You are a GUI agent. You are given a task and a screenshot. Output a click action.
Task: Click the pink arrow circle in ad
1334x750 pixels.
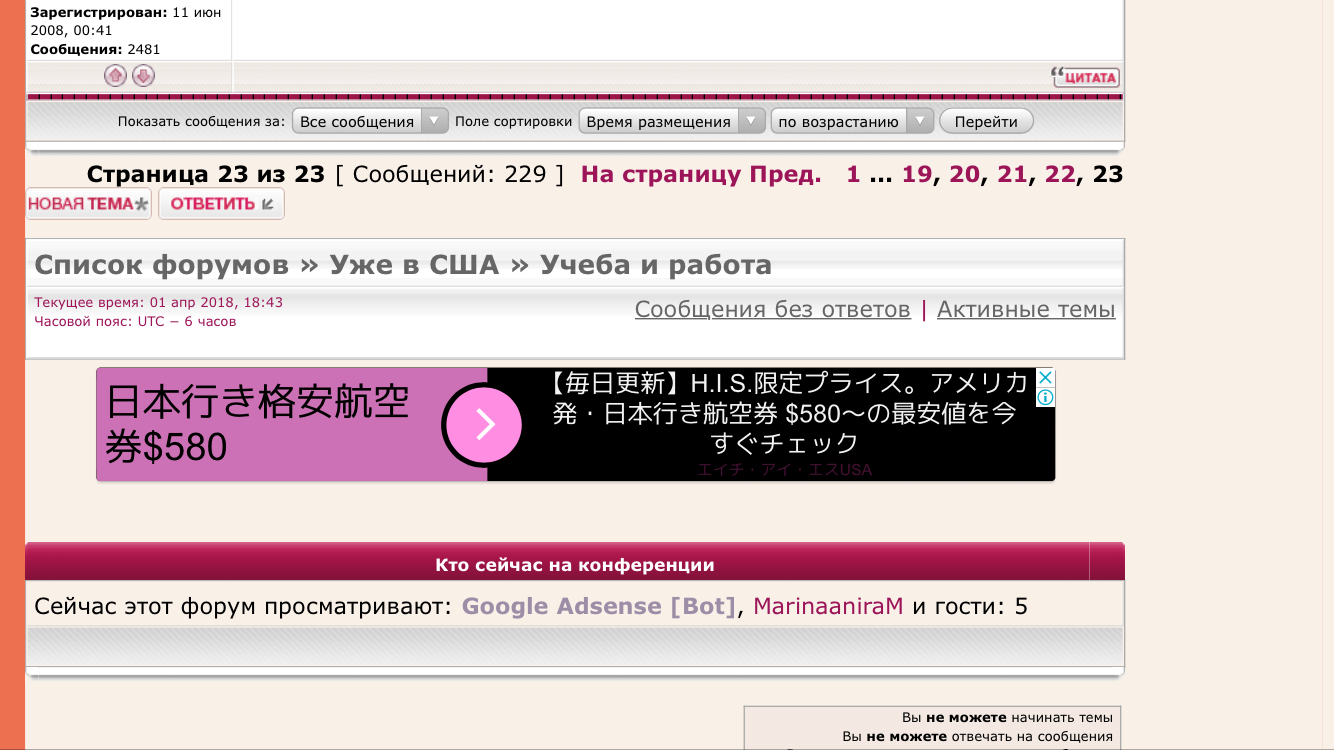point(485,425)
